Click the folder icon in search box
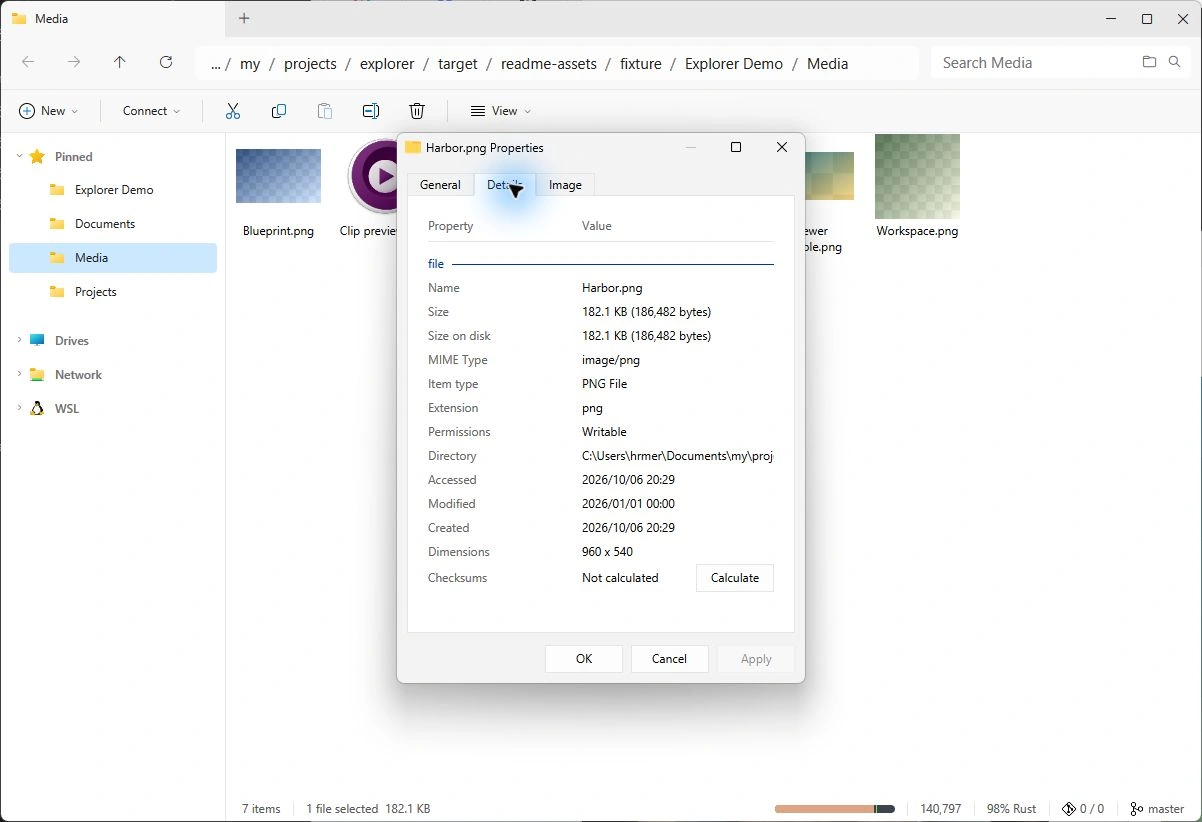 click(1149, 62)
